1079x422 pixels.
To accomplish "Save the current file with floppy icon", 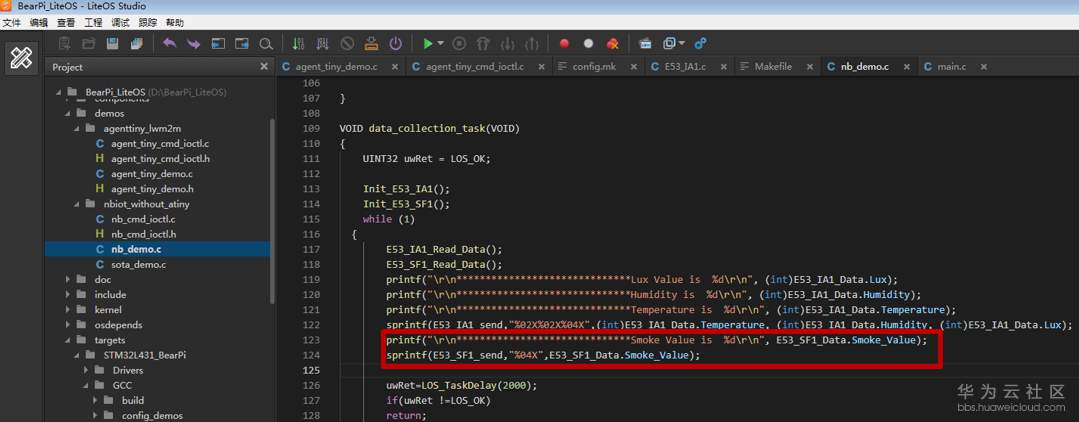I will [112, 43].
